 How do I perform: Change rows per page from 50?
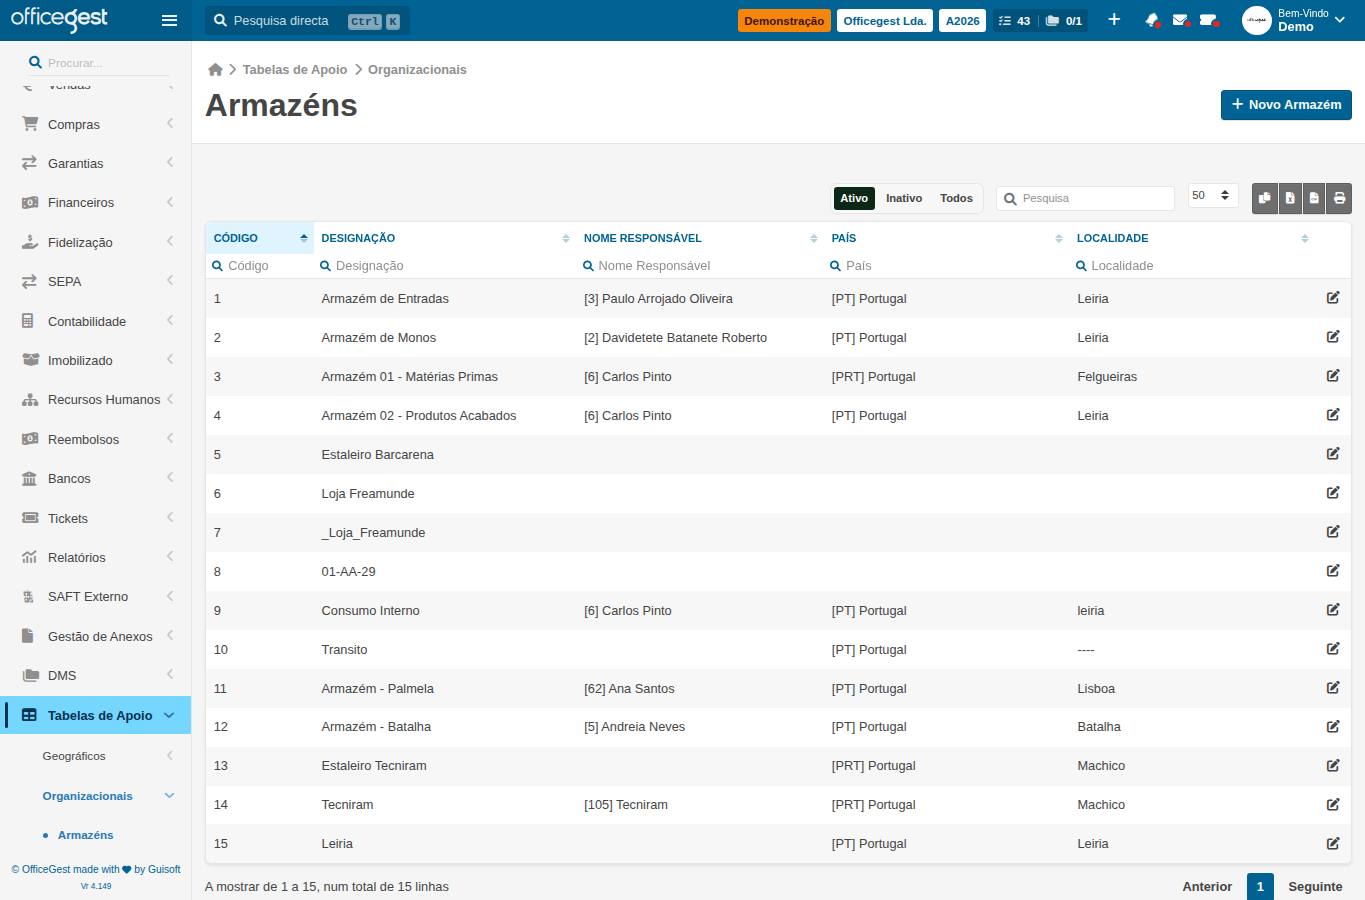click(x=1213, y=196)
